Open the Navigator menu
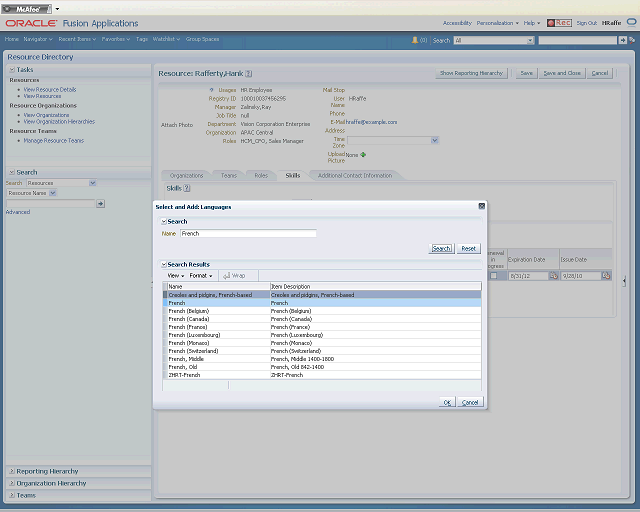The height and width of the screenshot is (512, 640). pos(38,39)
